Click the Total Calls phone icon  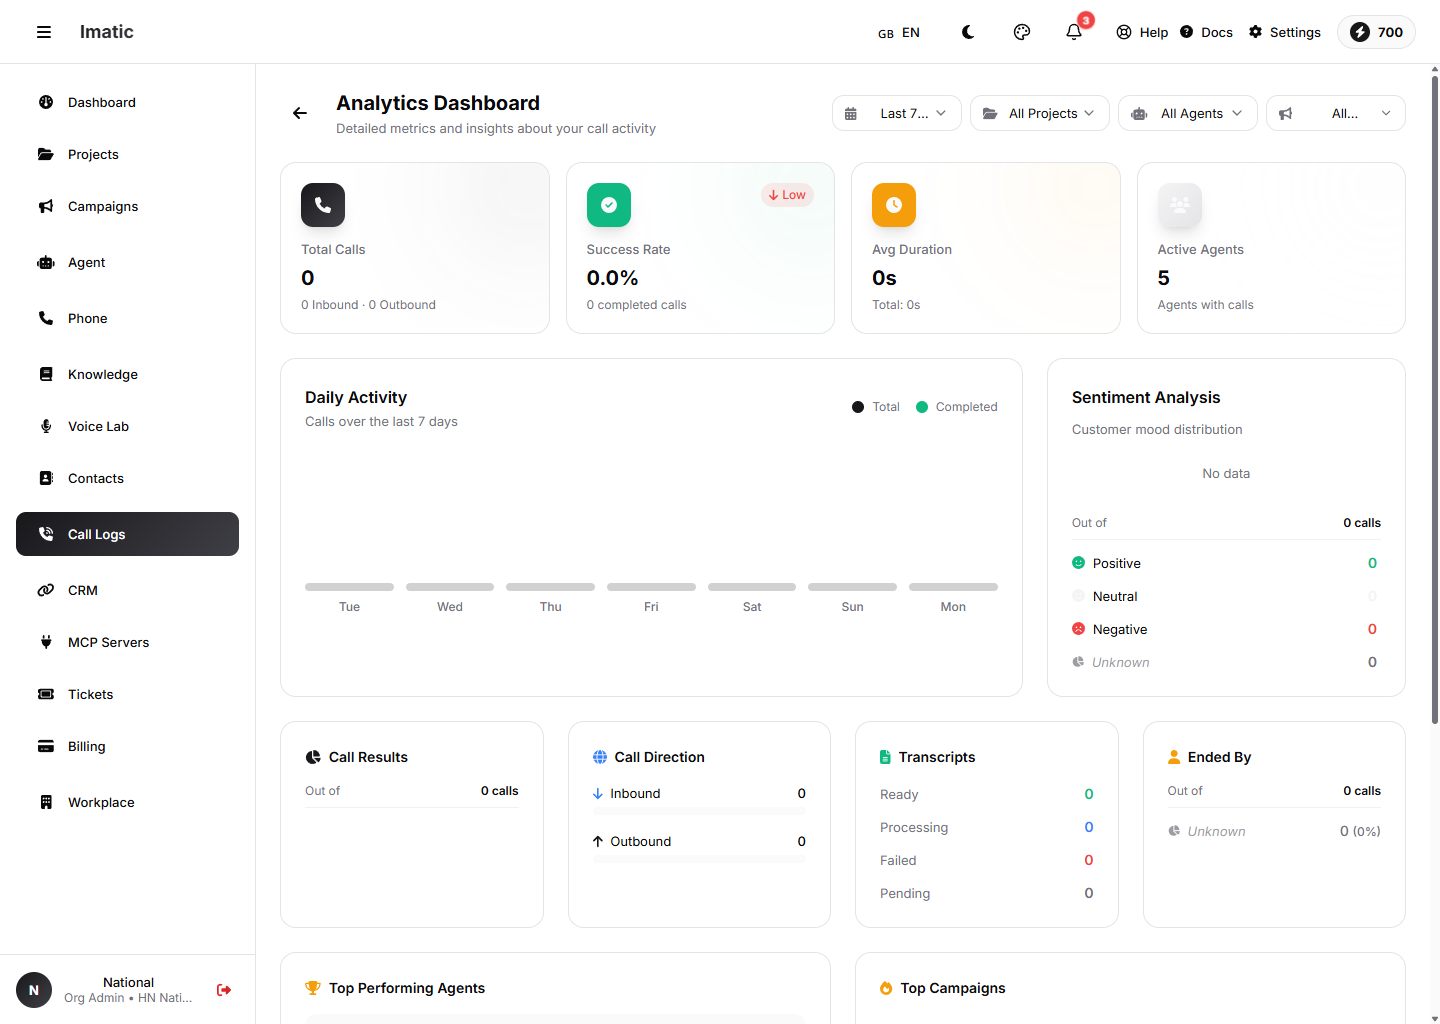tap(323, 205)
